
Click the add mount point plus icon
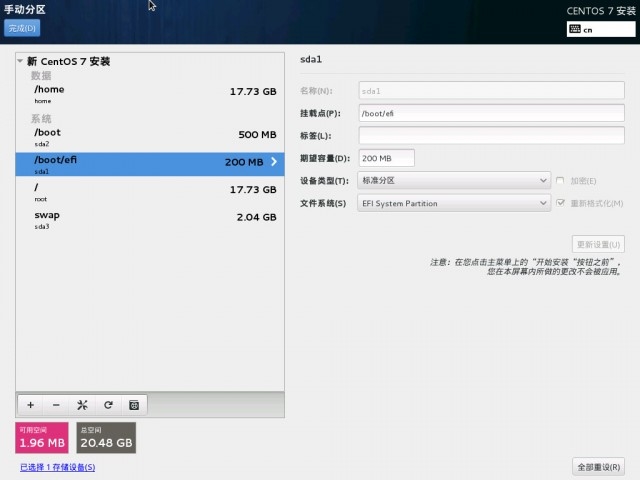click(x=31, y=405)
